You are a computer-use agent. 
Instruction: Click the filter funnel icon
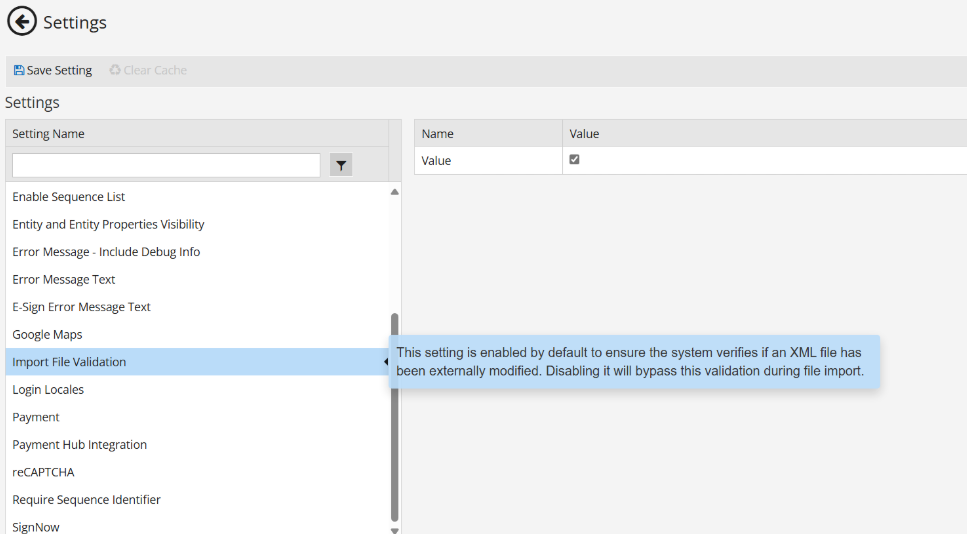(341, 166)
